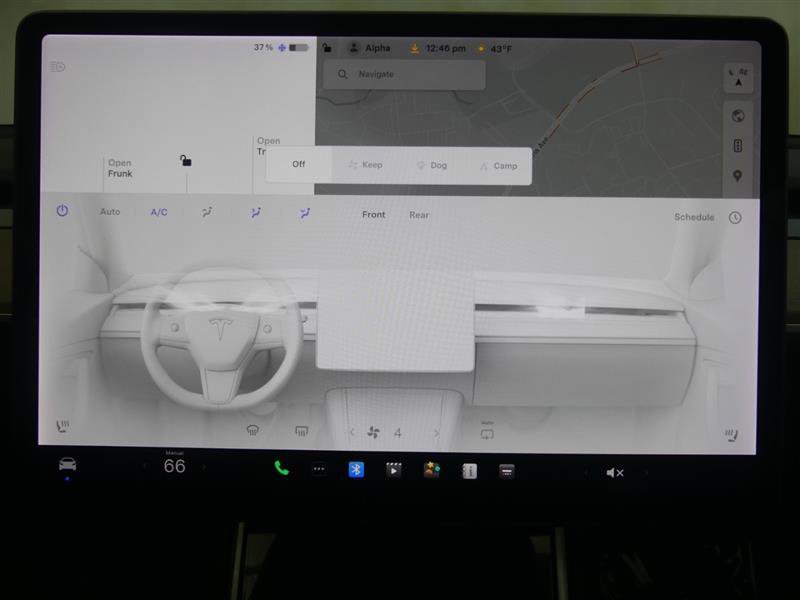This screenshot has width=800, height=600.
Task: Turn climate power off with the power icon
Action: coord(60,212)
